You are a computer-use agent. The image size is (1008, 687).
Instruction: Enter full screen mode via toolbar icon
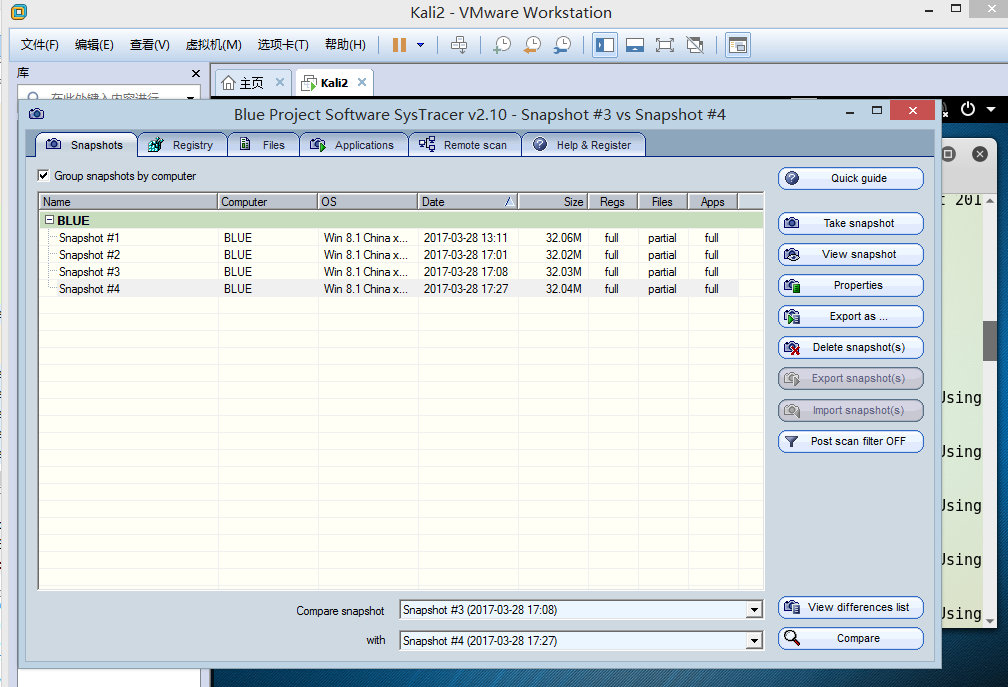click(x=665, y=45)
